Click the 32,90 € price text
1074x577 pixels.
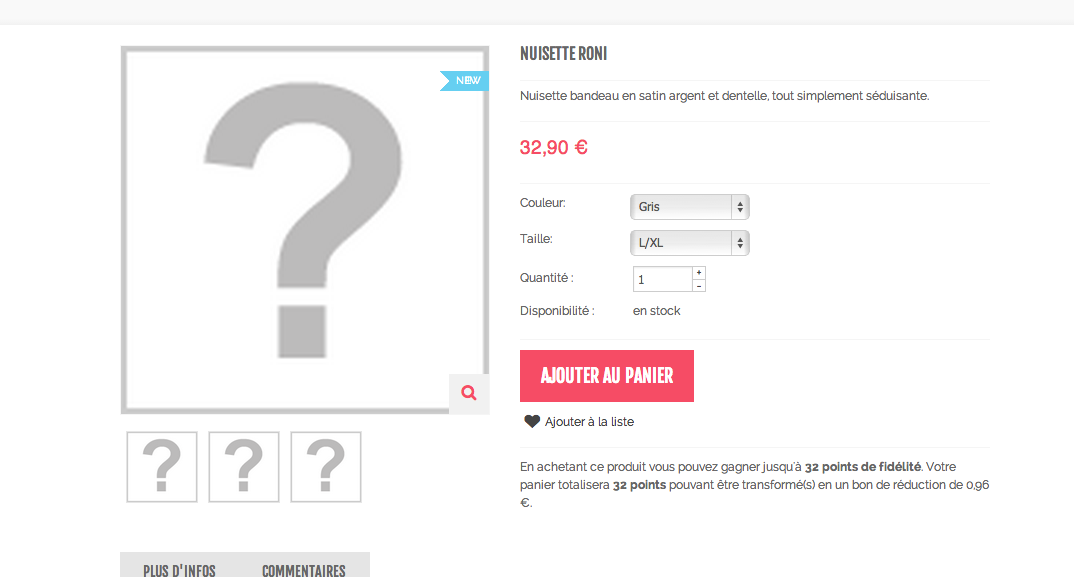point(553,147)
